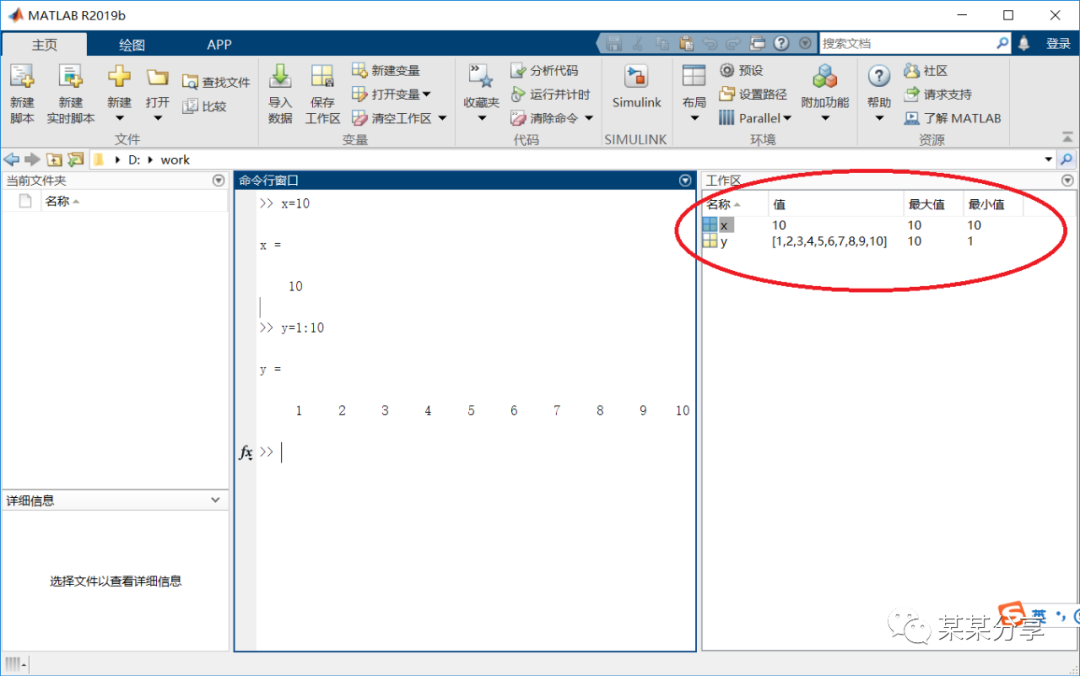Click the help question-mark icon in quick access bar
The width and height of the screenshot is (1080, 676).
[781, 43]
